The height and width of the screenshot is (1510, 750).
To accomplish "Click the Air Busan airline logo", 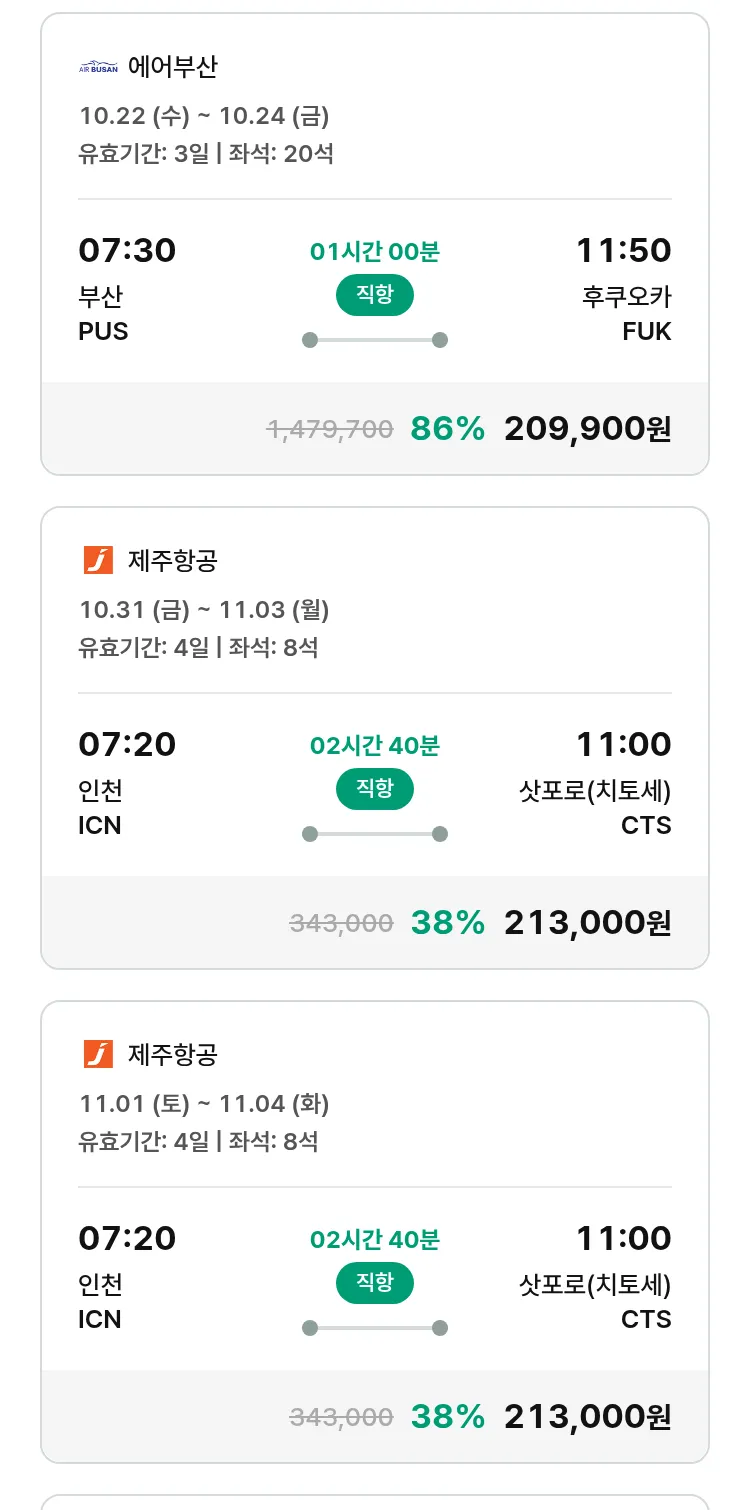I will [98, 67].
